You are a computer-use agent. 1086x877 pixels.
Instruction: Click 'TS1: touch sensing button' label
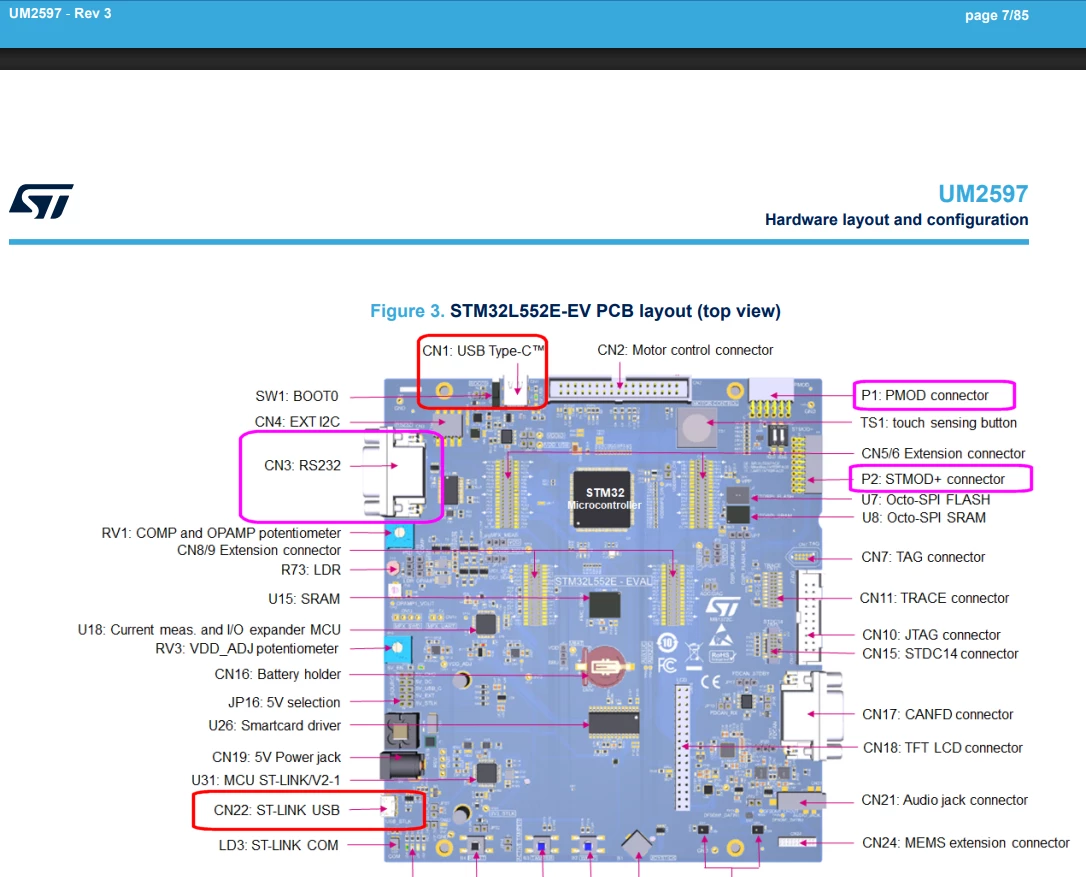tap(938, 423)
